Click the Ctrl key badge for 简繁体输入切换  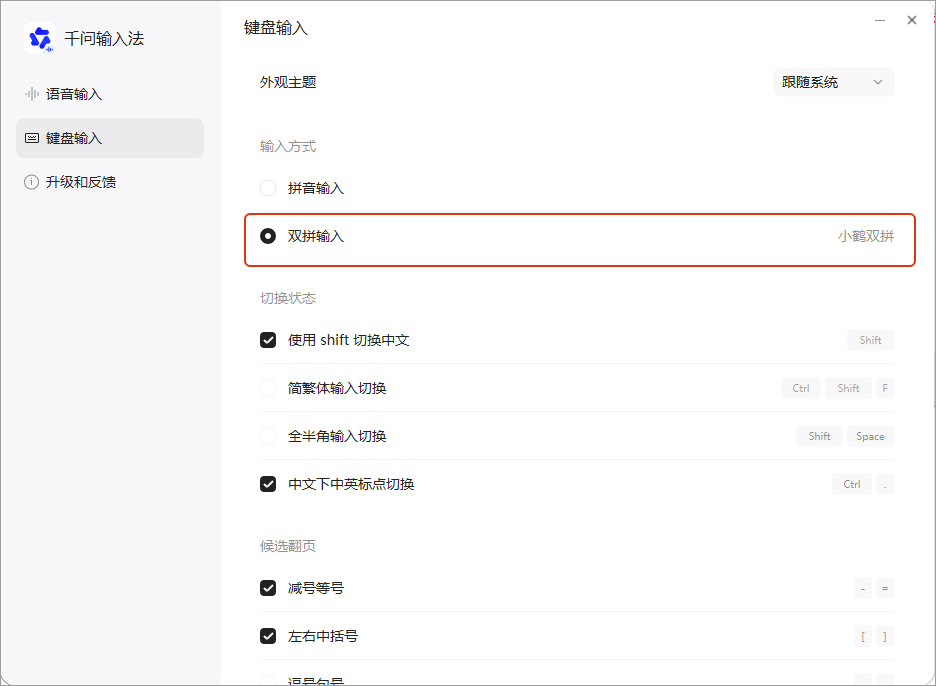tap(800, 388)
